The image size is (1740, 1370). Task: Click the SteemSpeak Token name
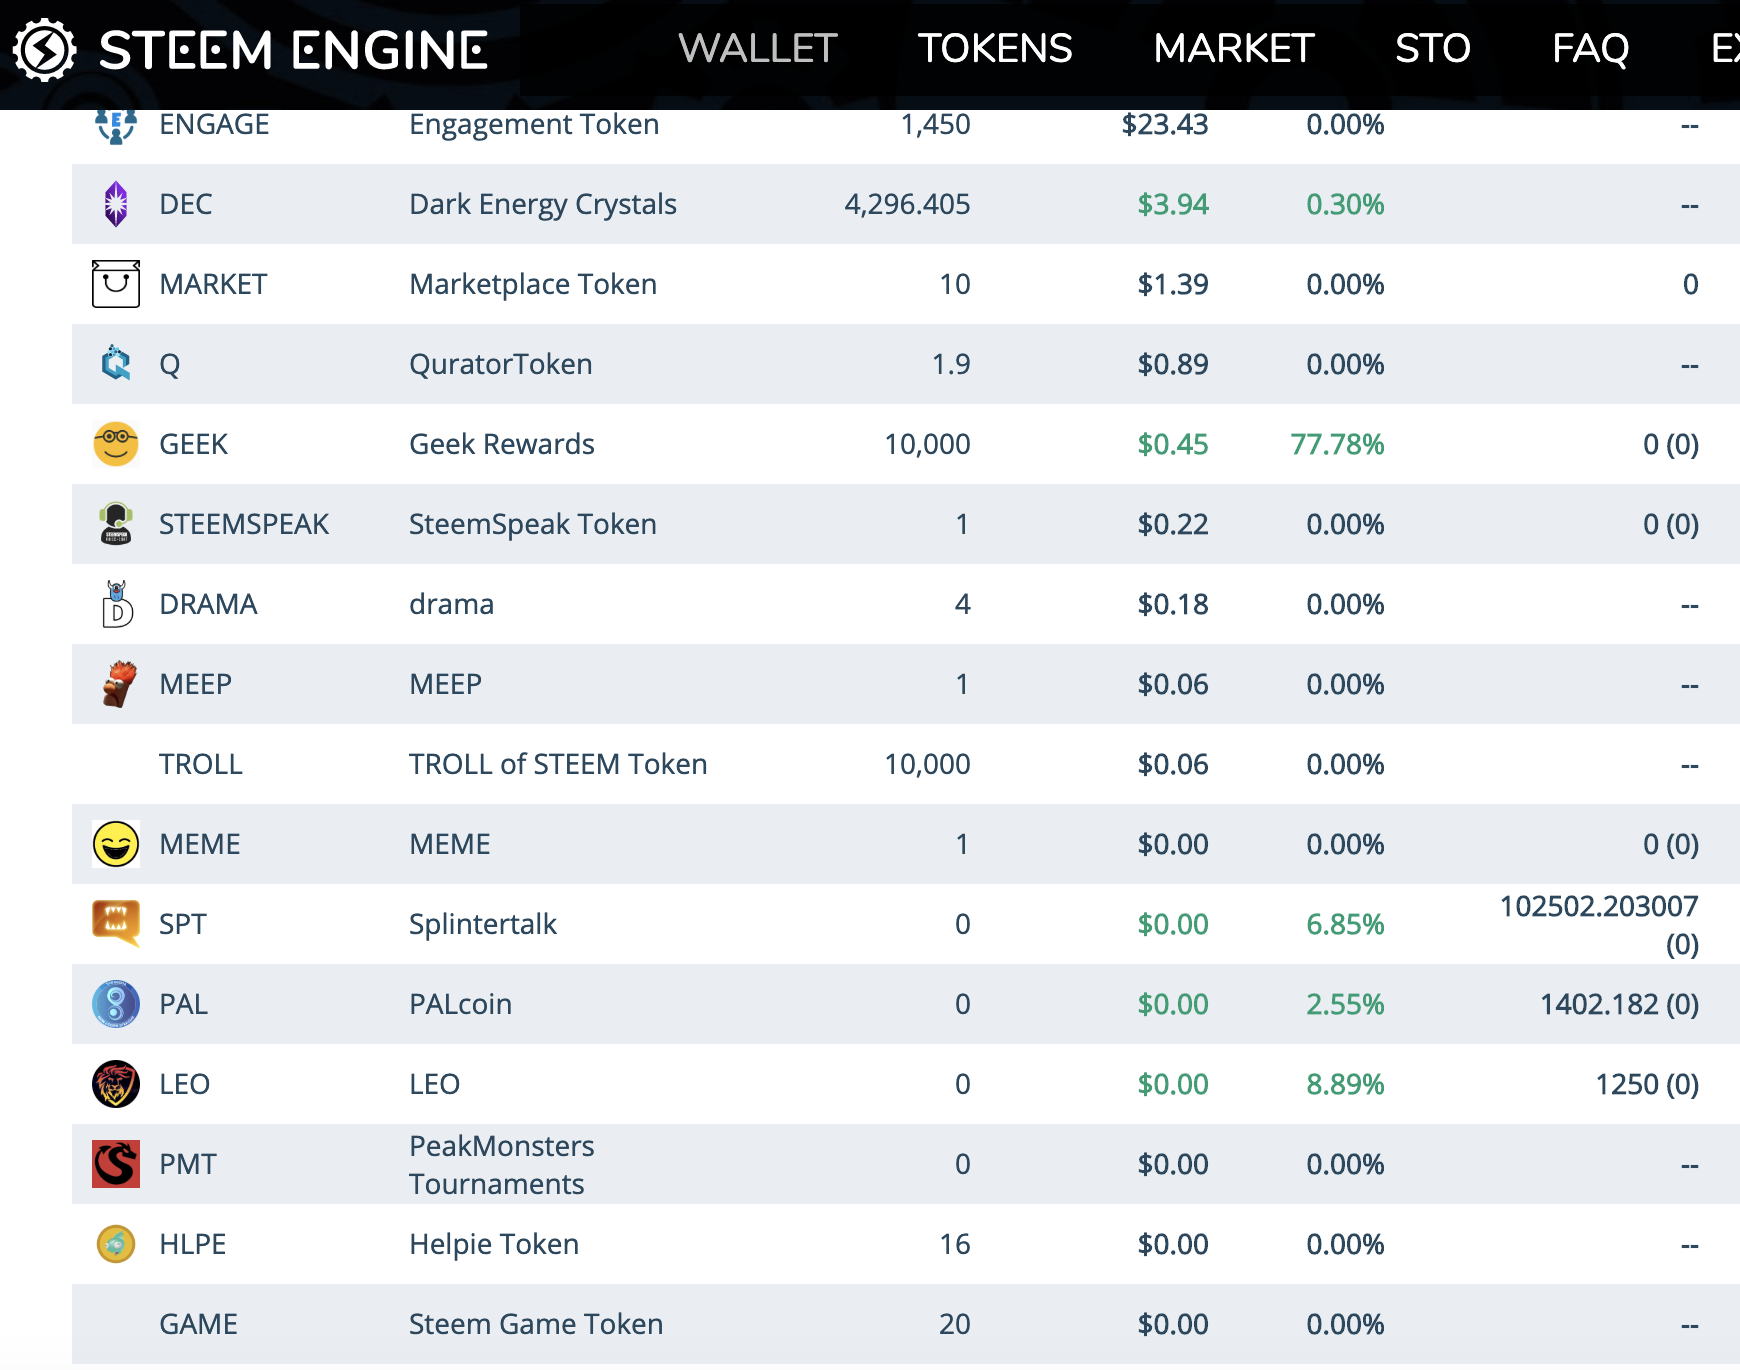point(533,524)
